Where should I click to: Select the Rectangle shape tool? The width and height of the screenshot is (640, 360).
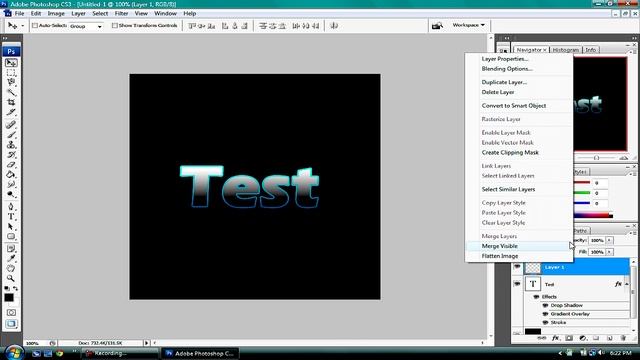11,236
